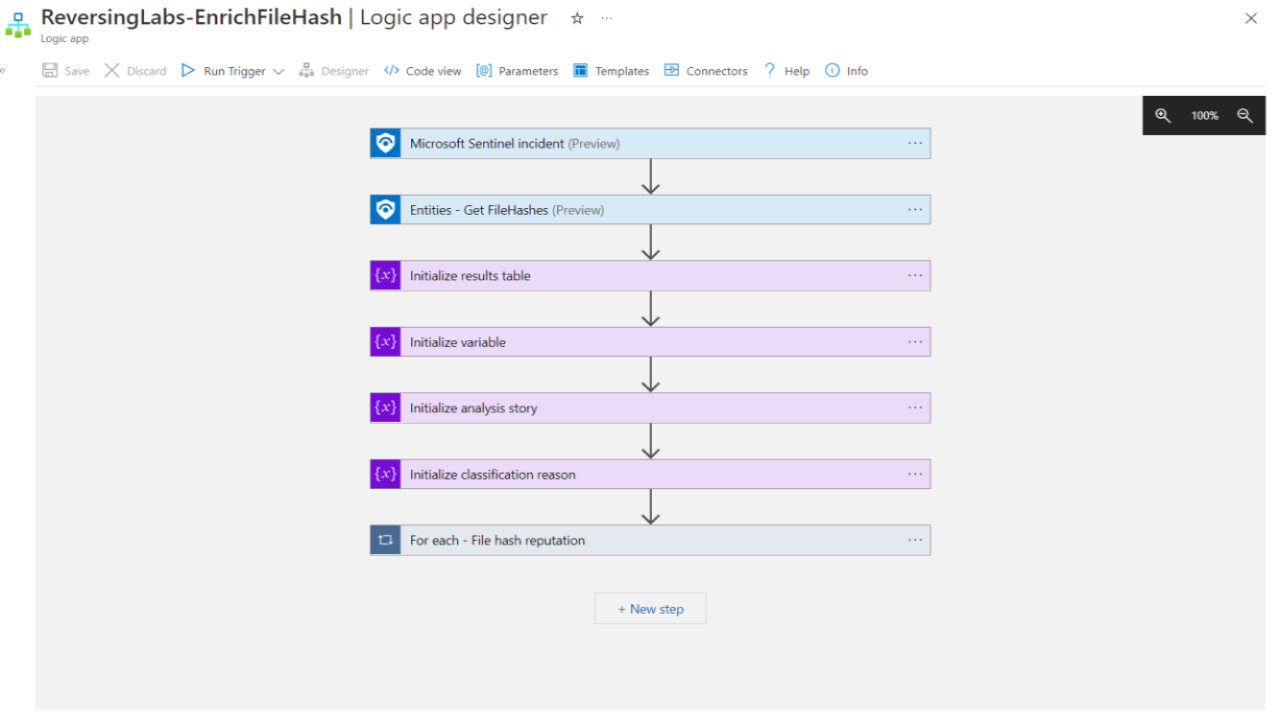Zoom in on the designer canvas
Image resolution: width=1280 pixels, height=720 pixels.
pyautogui.click(x=1162, y=115)
